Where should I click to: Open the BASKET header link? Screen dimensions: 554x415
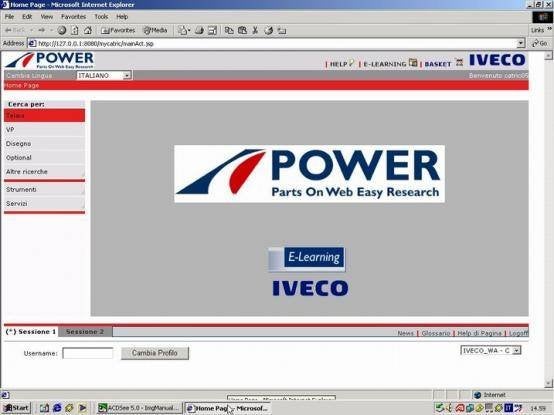click(x=438, y=64)
